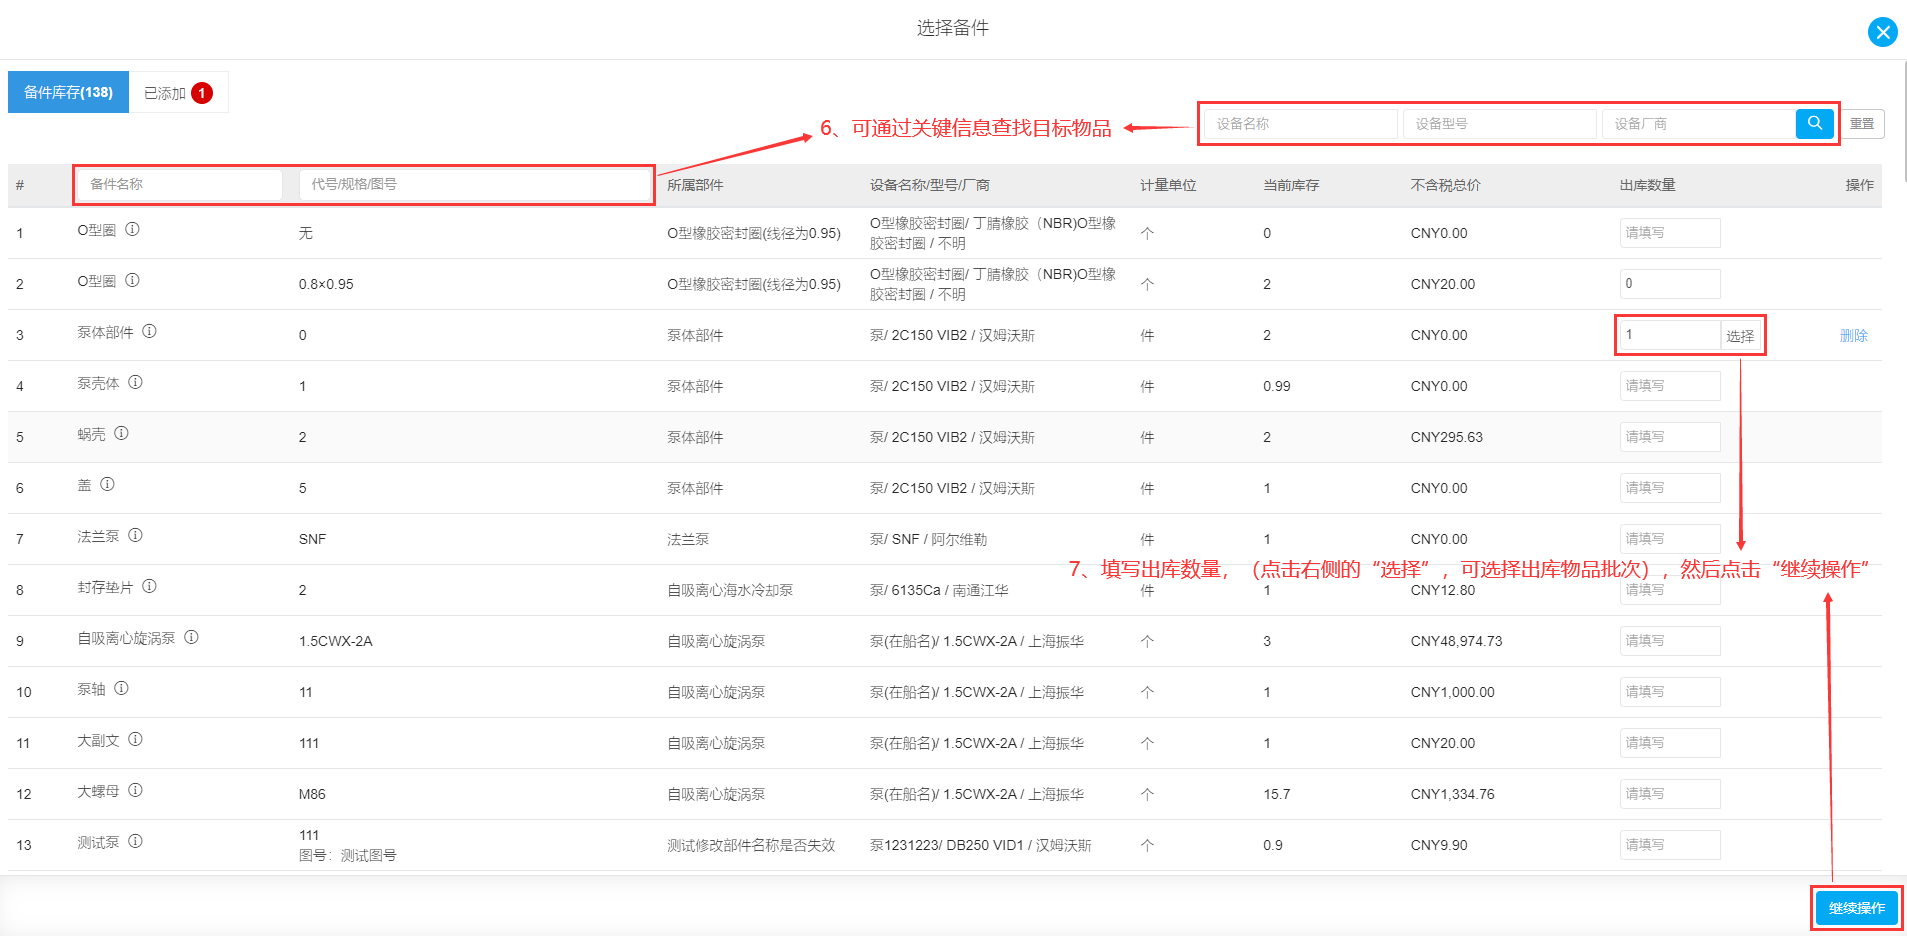Screen dimensions: 1907x936
Task: Click 删除 link for 泵体部件 row
Action: [1853, 335]
